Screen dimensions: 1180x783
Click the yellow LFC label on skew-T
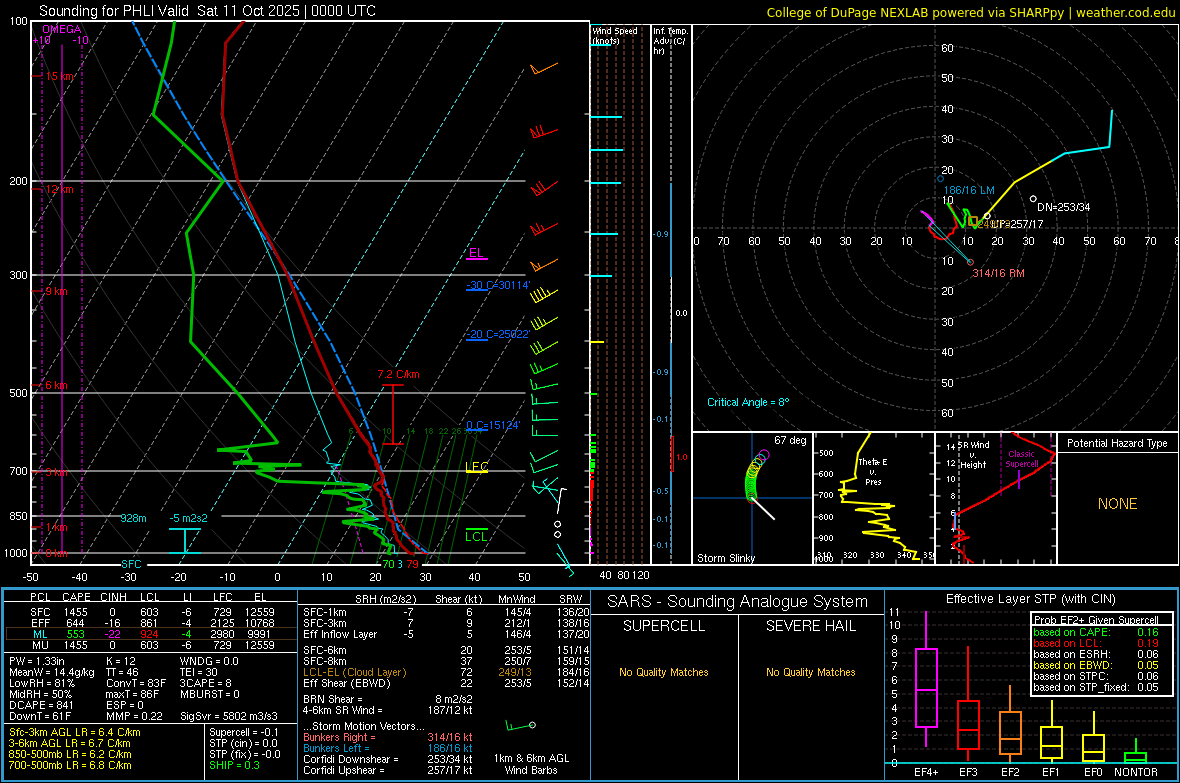[x=477, y=467]
